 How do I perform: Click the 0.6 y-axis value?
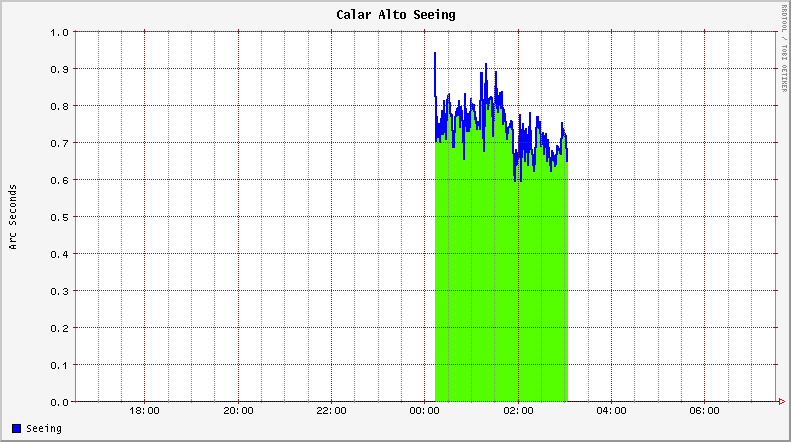[x=59, y=180]
